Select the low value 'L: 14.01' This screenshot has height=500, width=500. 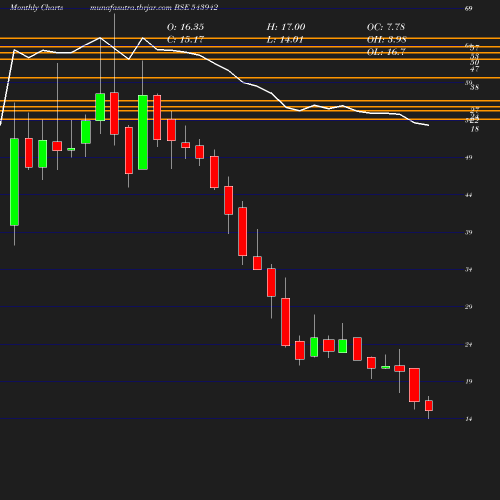285,40
